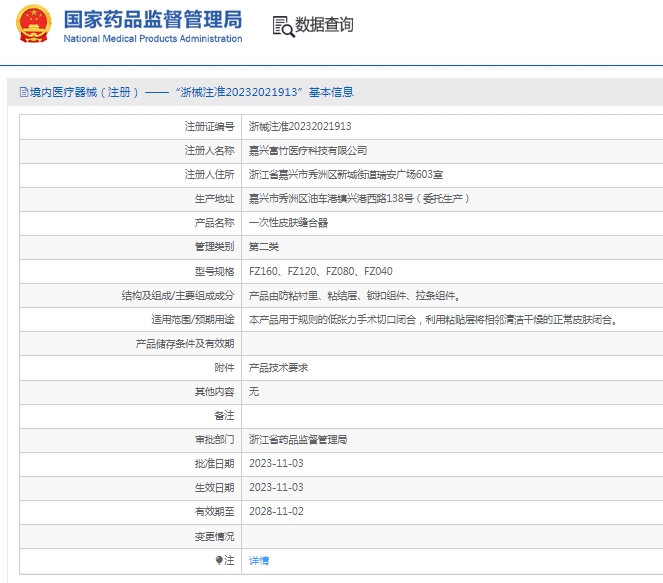Click the 有效期至 label cell

(131, 512)
